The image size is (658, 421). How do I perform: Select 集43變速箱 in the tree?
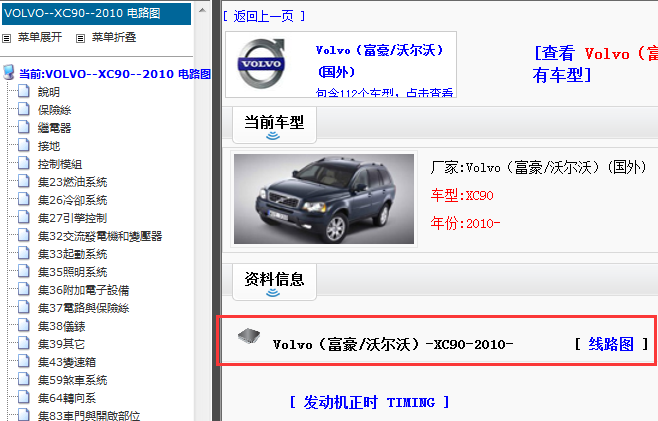pyautogui.click(x=67, y=362)
